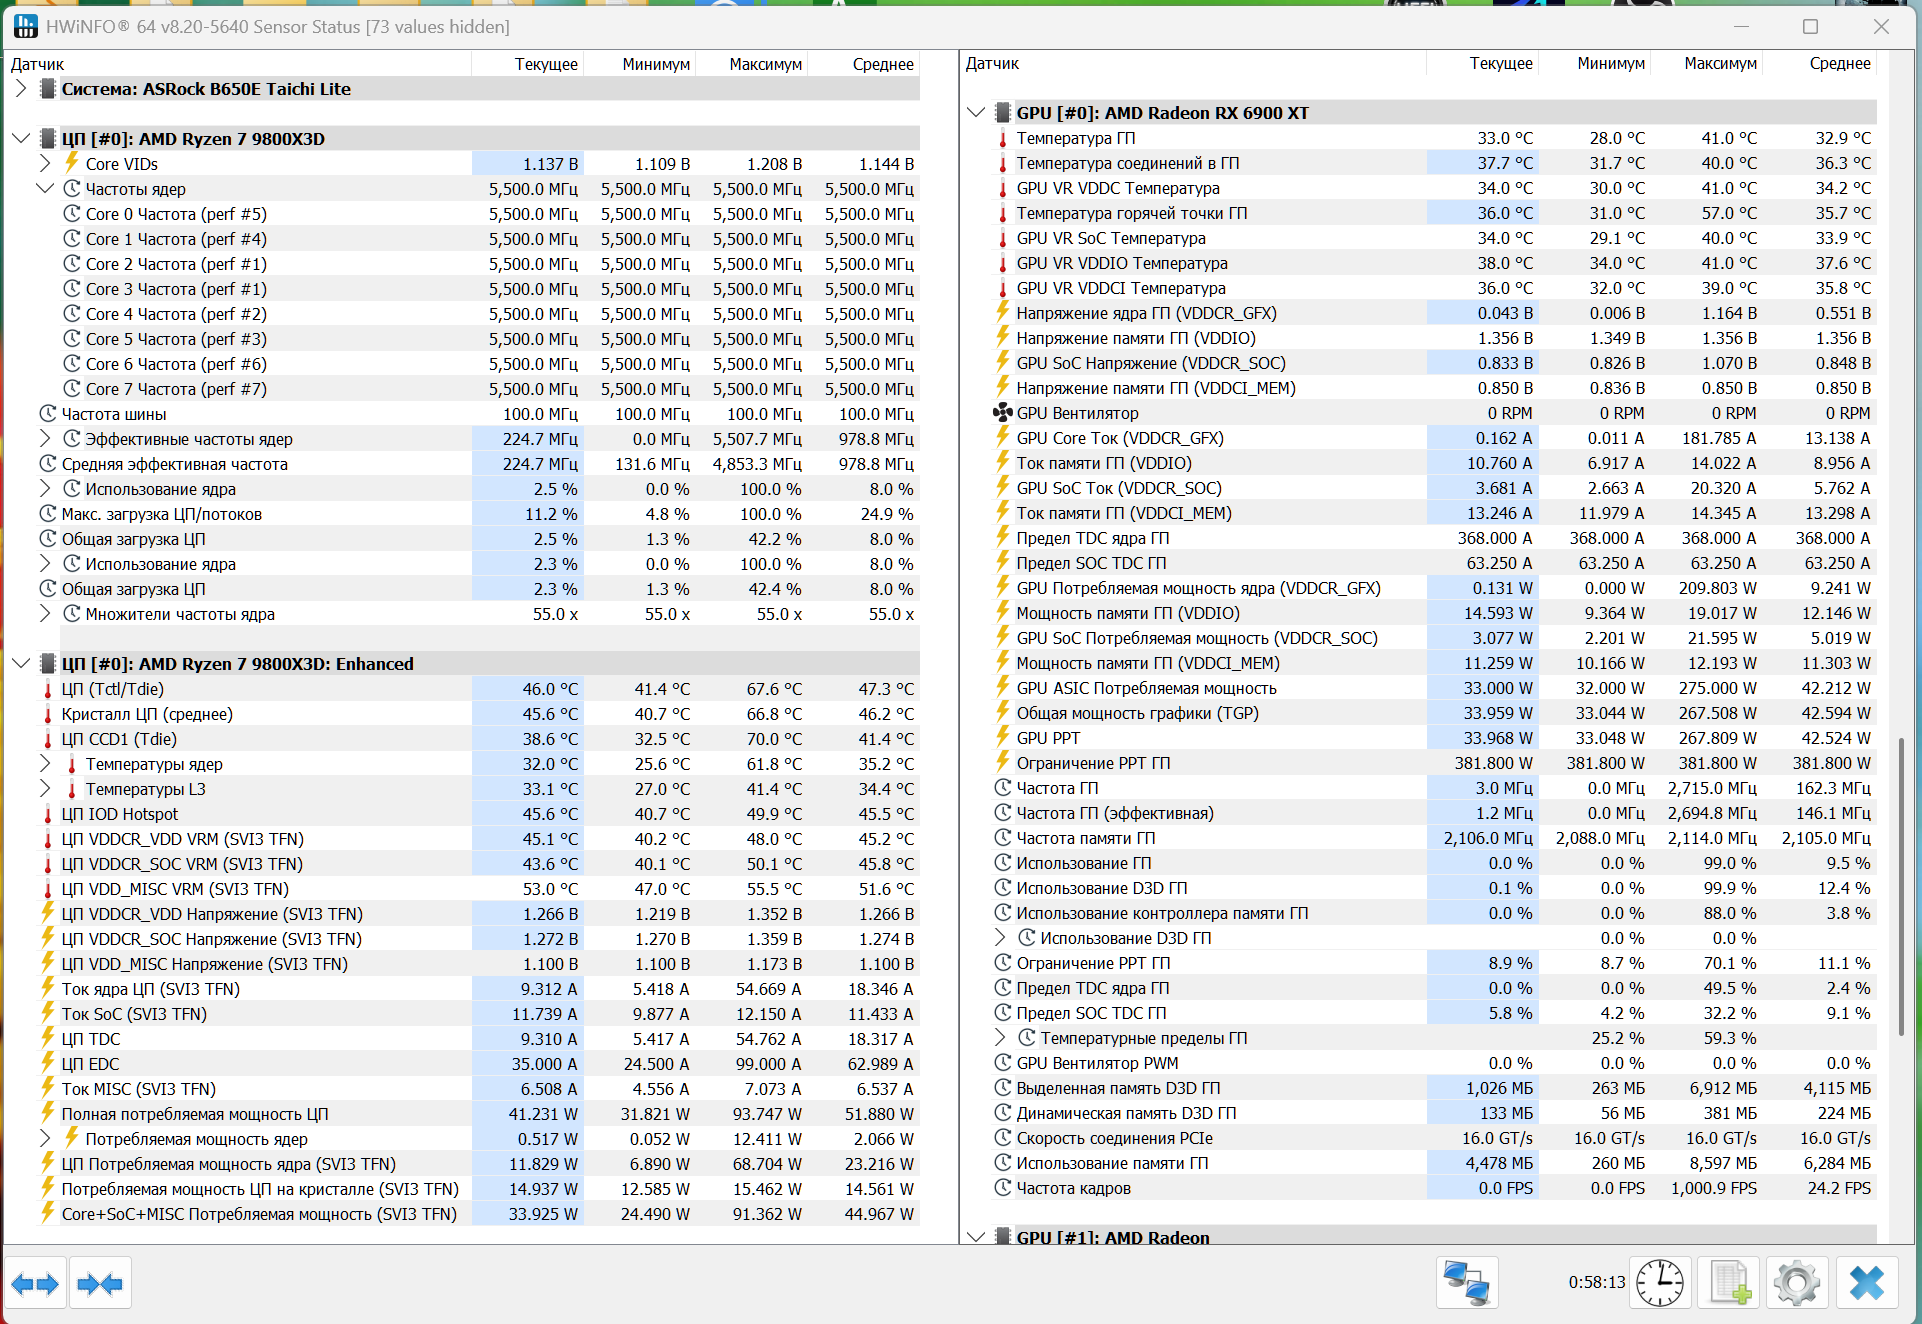
Task: Collapse the Частоты ядер tree node
Action: pos(45,189)
